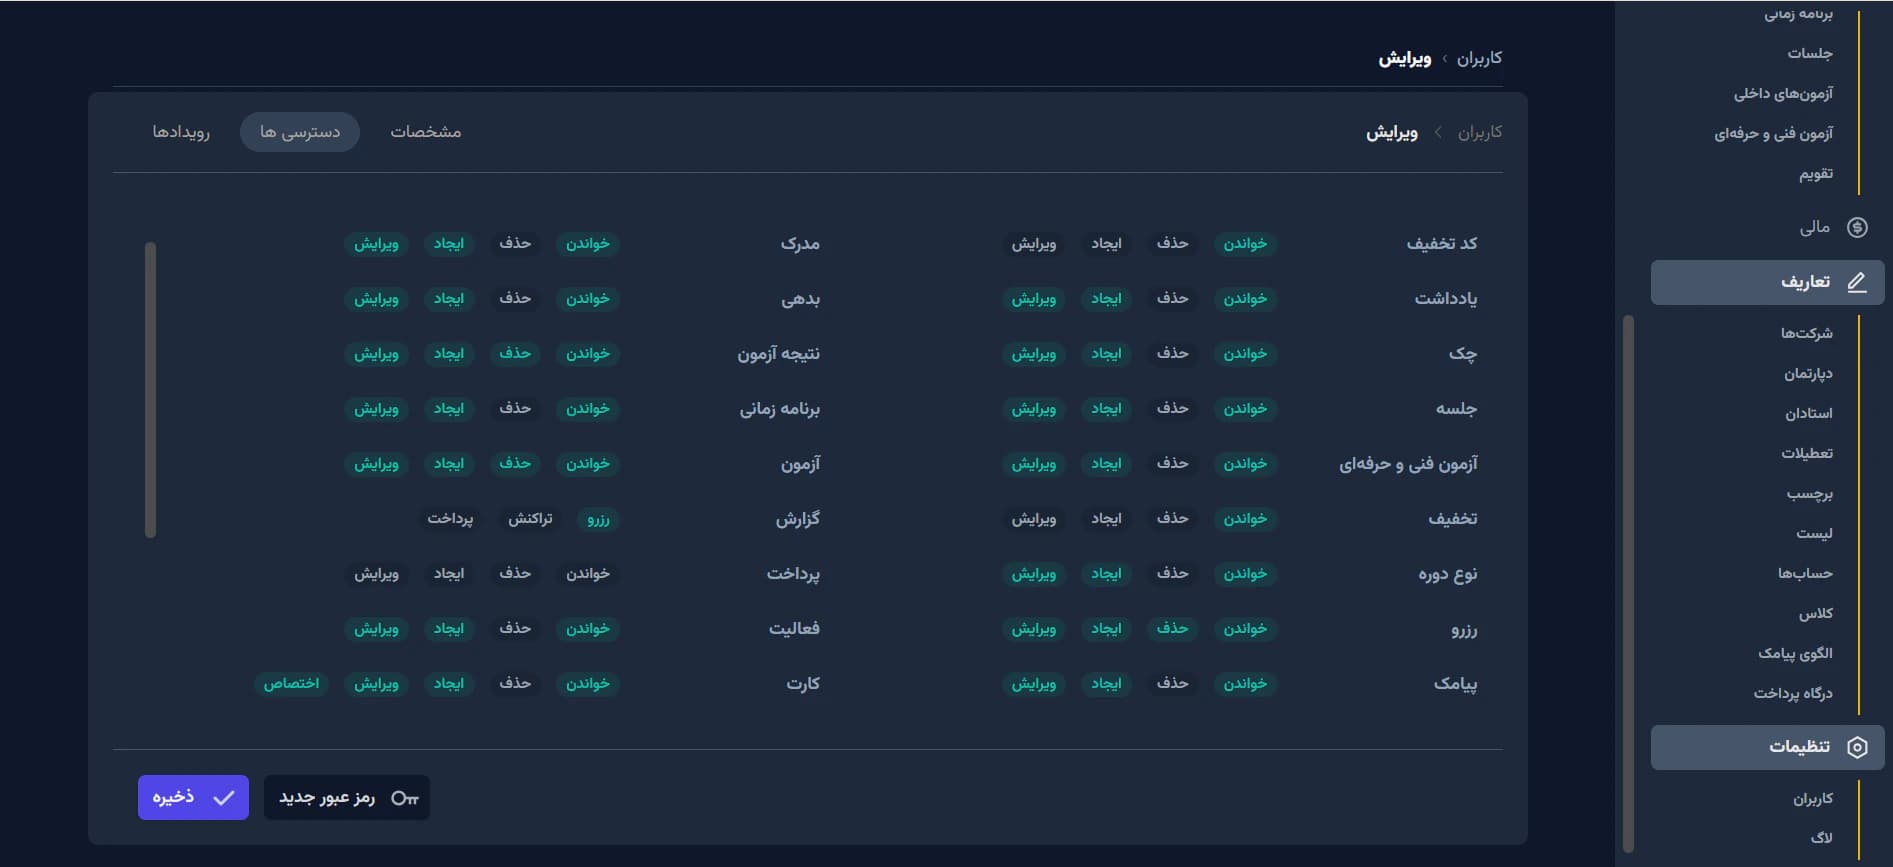Open کاربران under تنظیمات in sidebar

[x=1813, y=798]
